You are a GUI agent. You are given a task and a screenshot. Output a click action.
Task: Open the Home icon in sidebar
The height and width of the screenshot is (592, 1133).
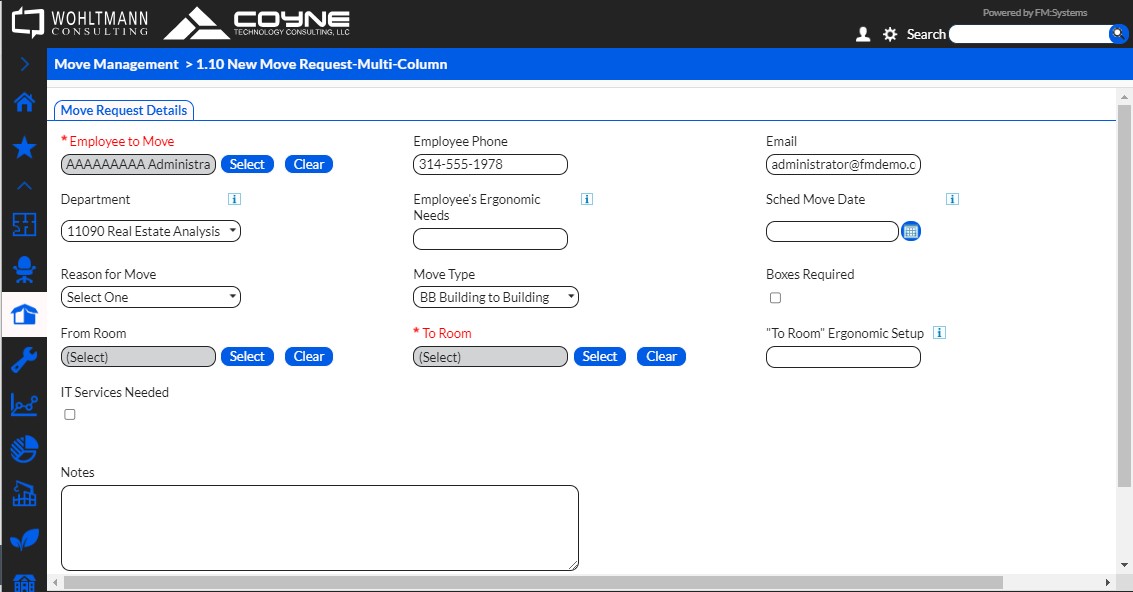(24, 103)
